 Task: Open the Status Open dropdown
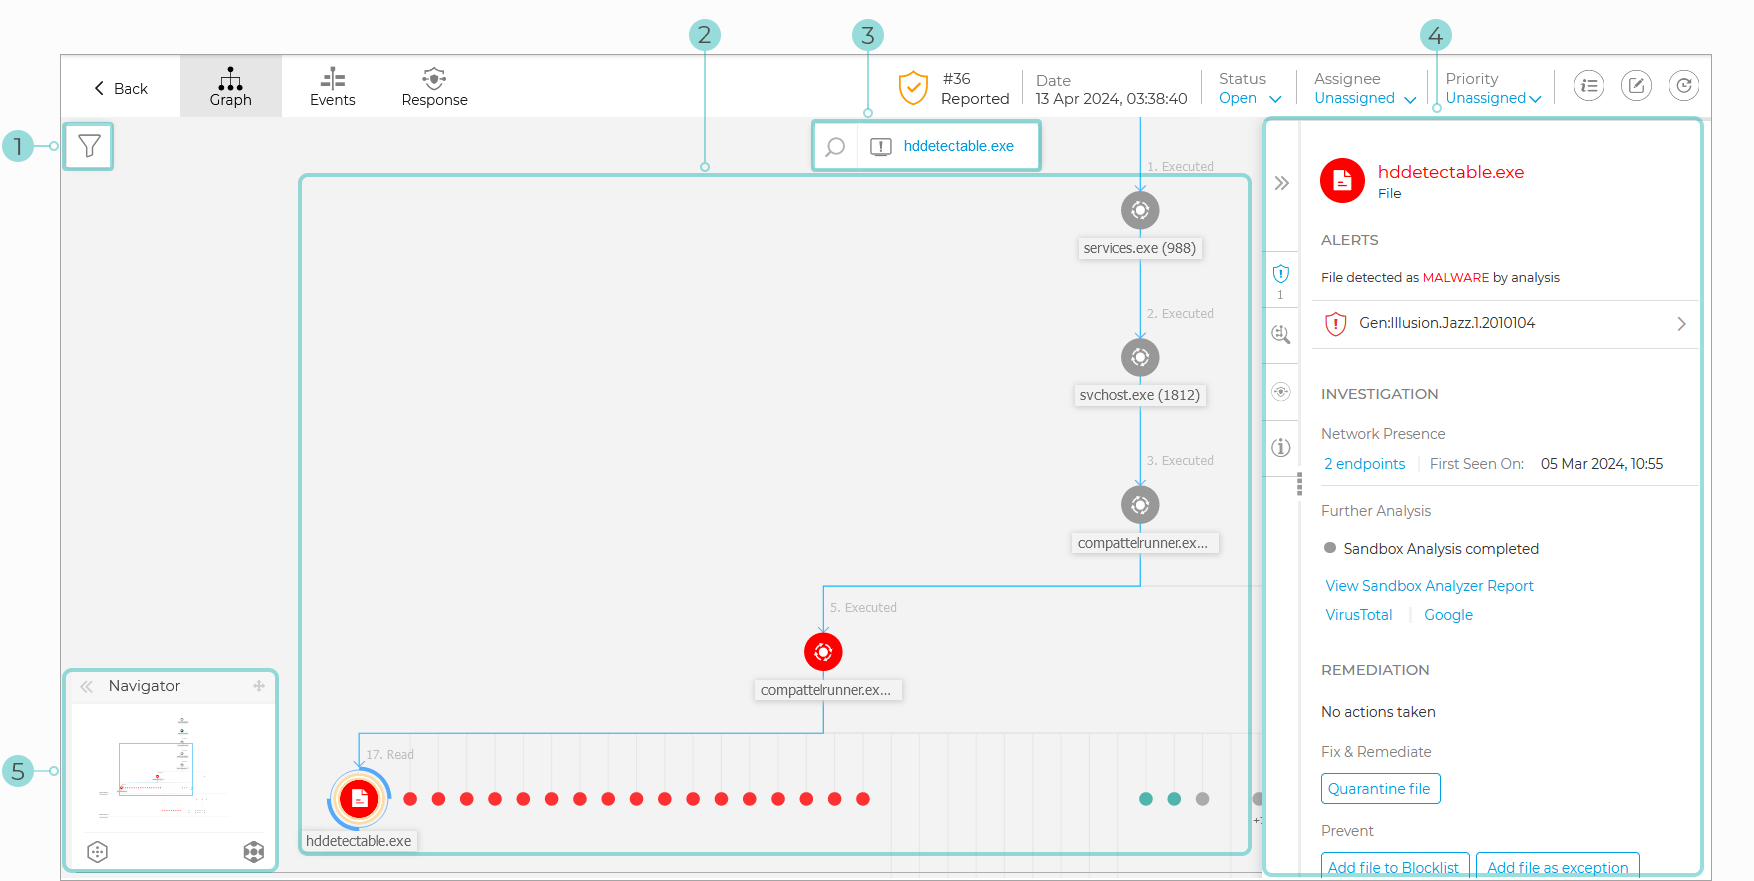coord(1250,98)
